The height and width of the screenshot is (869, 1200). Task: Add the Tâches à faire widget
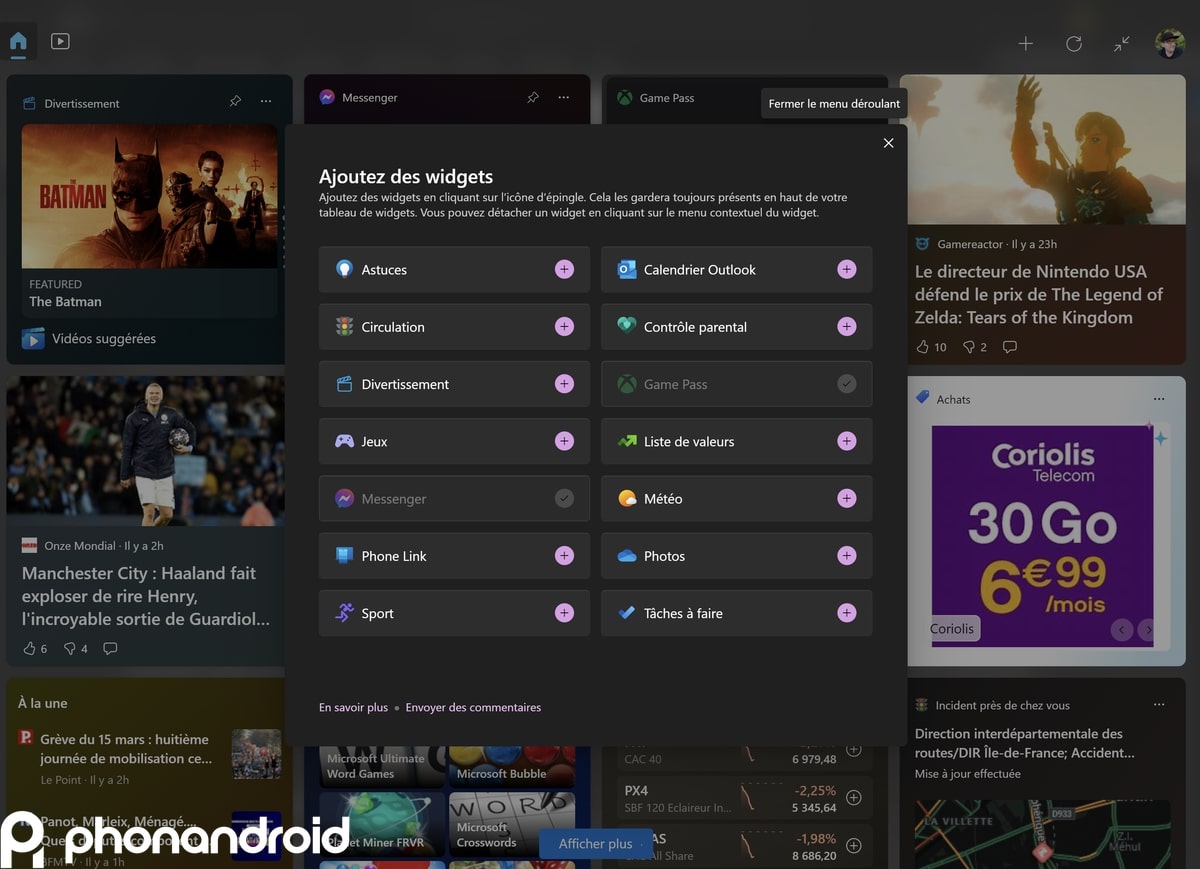click(847, 613)
